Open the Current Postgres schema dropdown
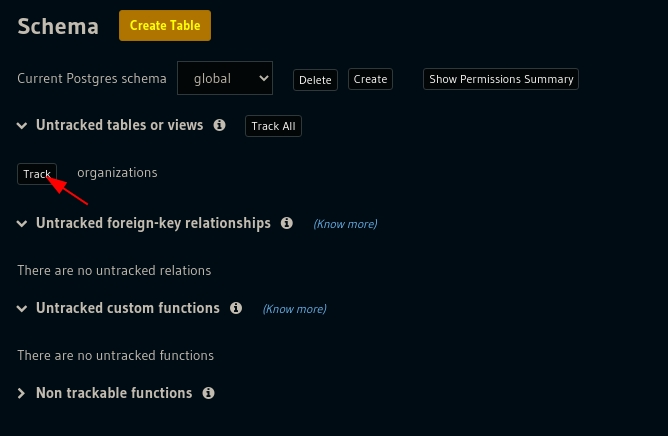The width and height of the screenshot is (668, 436). pyautogui.click(x=225, y=78)
